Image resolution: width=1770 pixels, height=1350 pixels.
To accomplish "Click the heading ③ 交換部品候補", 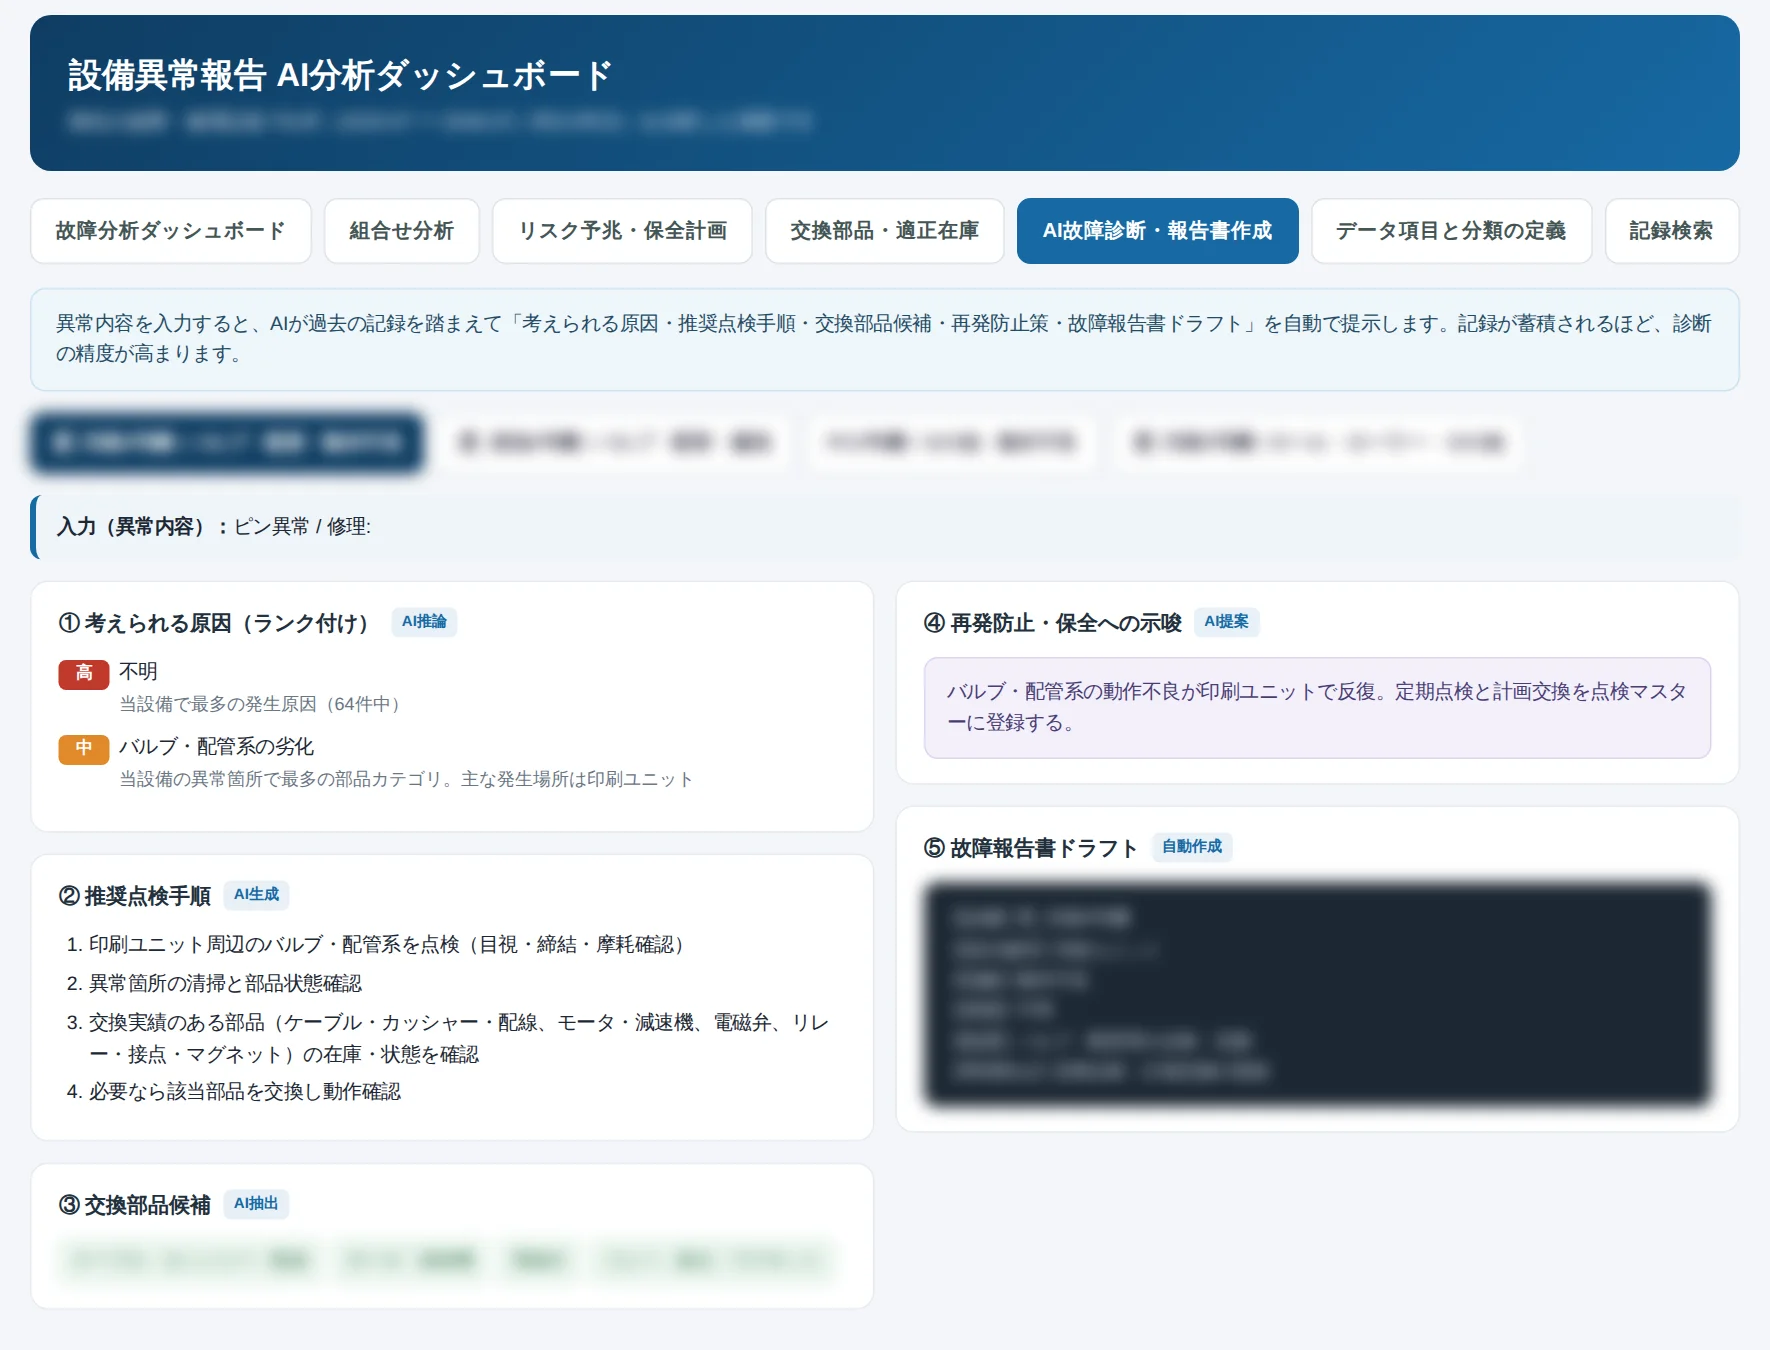I will (x=135, y=1205).
